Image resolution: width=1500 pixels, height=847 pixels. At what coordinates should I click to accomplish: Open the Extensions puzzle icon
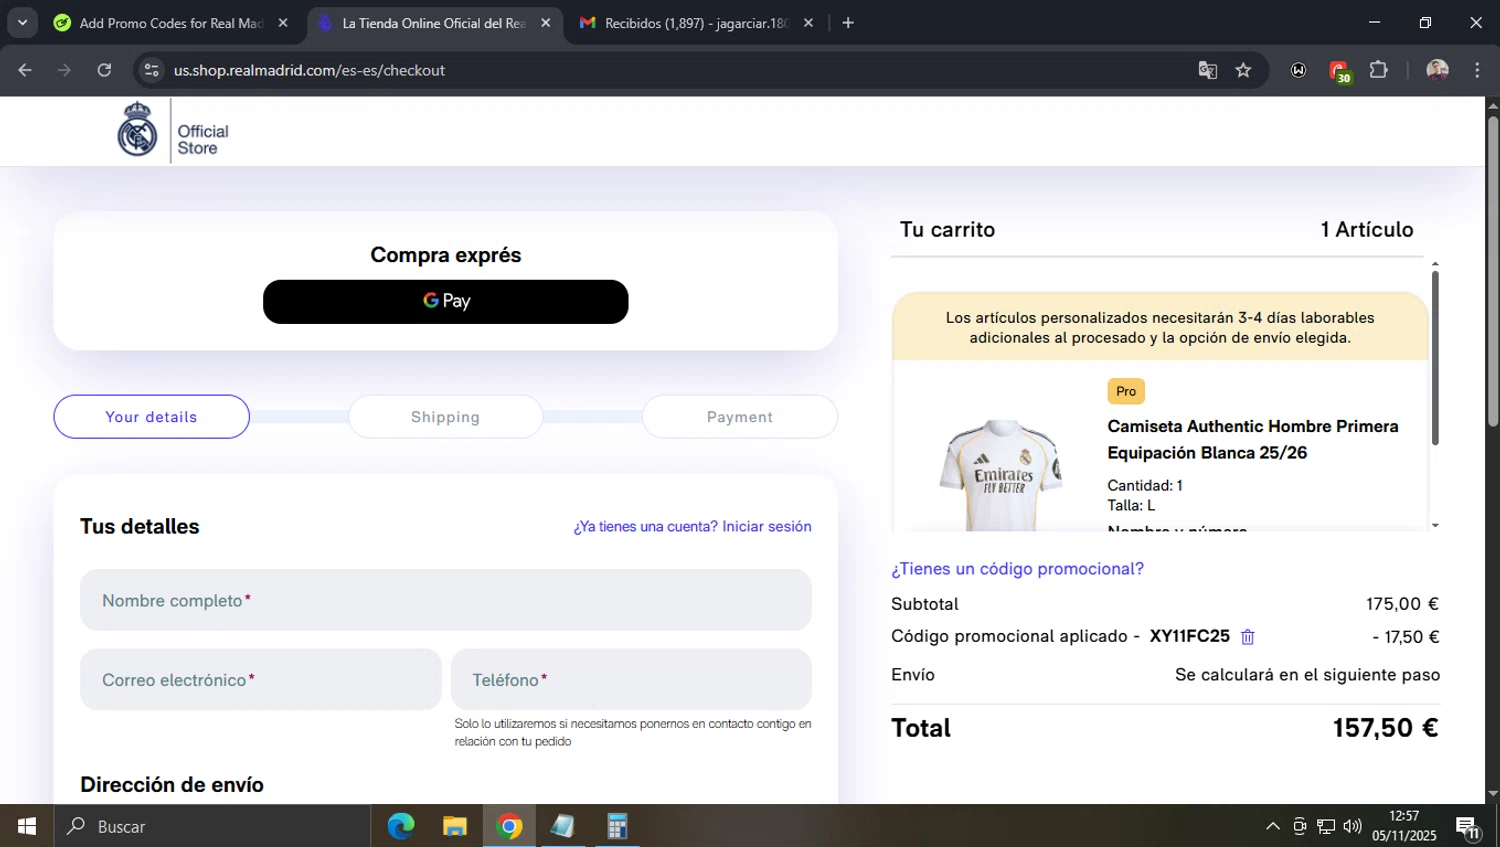[x=1378, y=70]
